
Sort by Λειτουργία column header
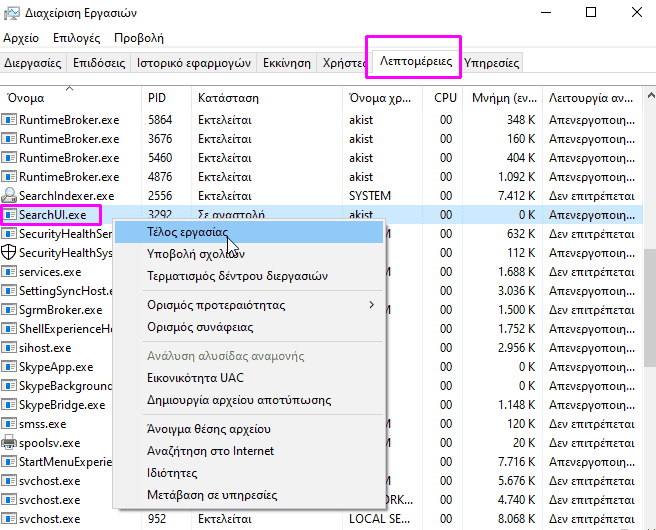[592, 98]
